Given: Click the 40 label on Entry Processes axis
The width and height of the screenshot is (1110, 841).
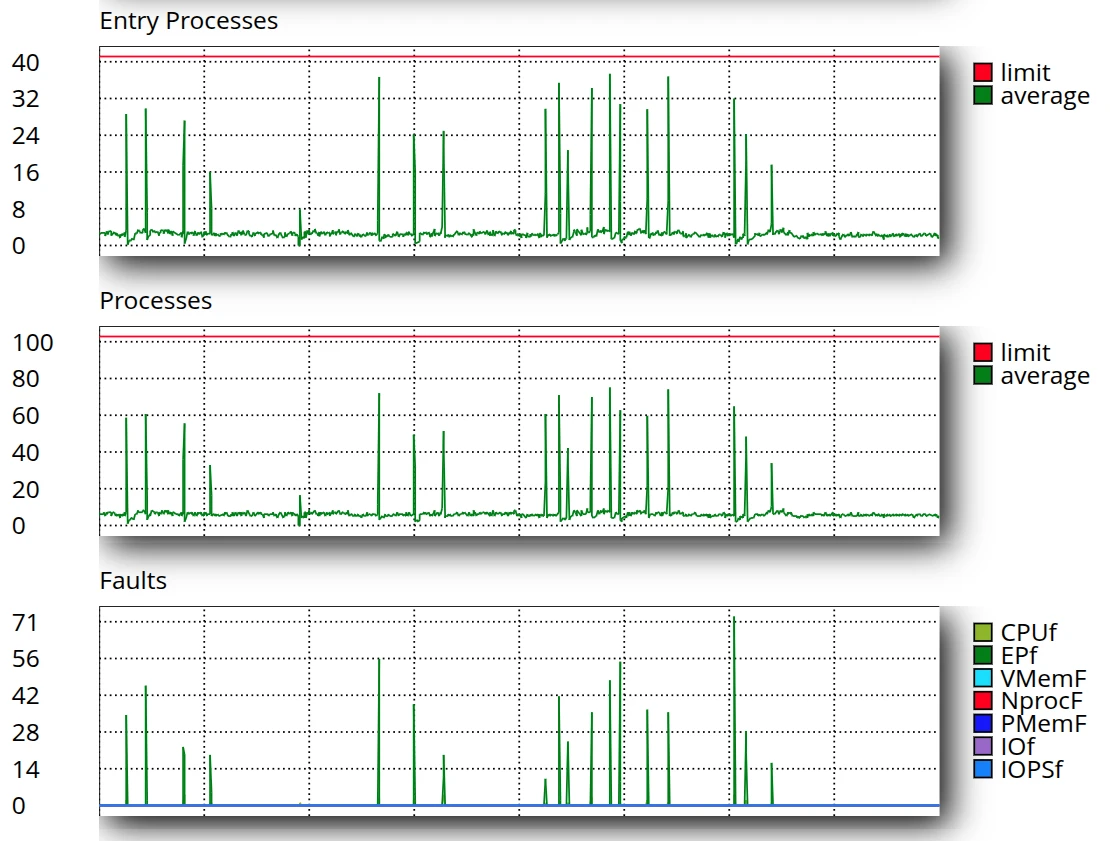Looking at the screenshot, I should pyautogui.click(x=26, y=63).
